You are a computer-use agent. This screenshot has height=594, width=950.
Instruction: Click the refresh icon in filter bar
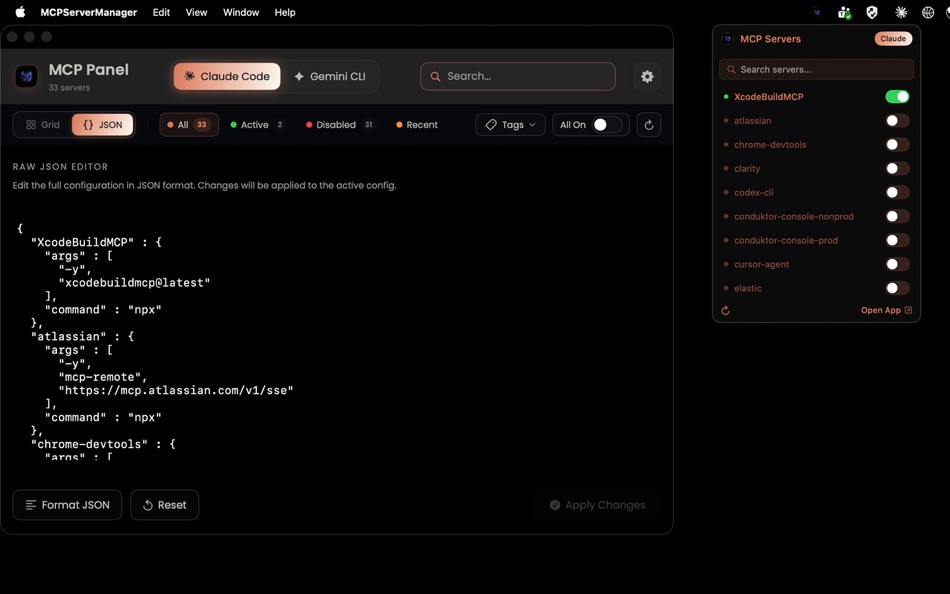(648, 125)
